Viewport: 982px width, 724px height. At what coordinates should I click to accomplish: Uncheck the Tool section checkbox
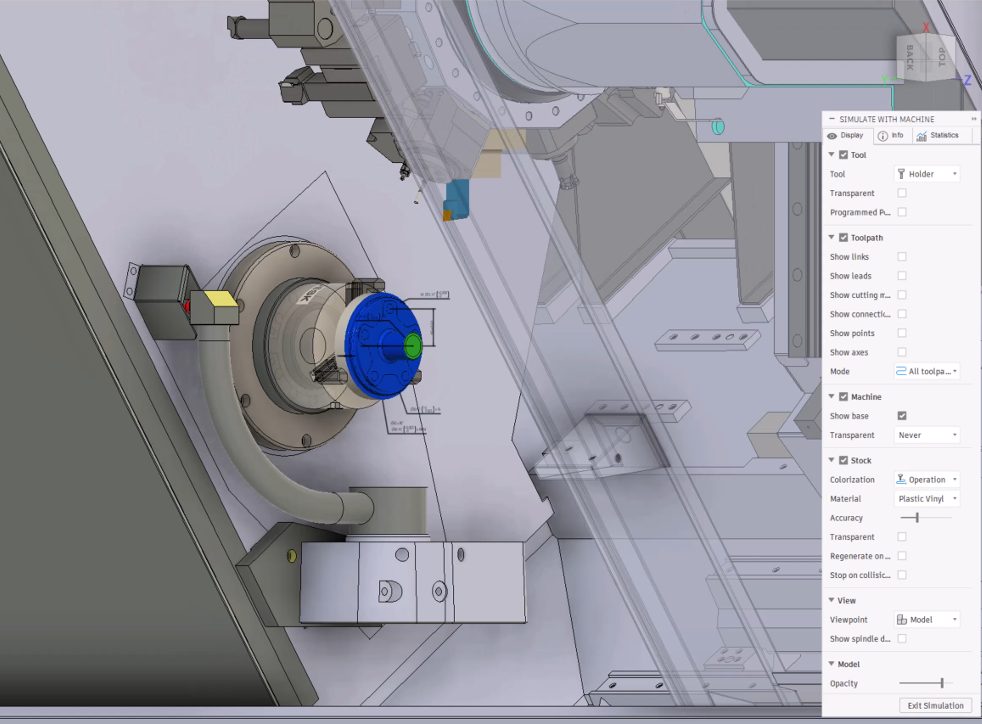click(x=843, y=155)
